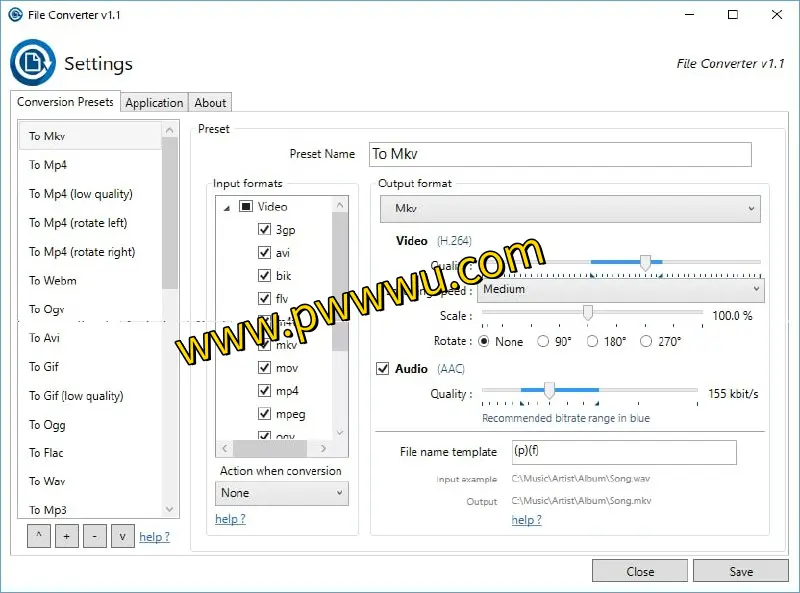Click the move preset up arrow button

coord(38,536)
